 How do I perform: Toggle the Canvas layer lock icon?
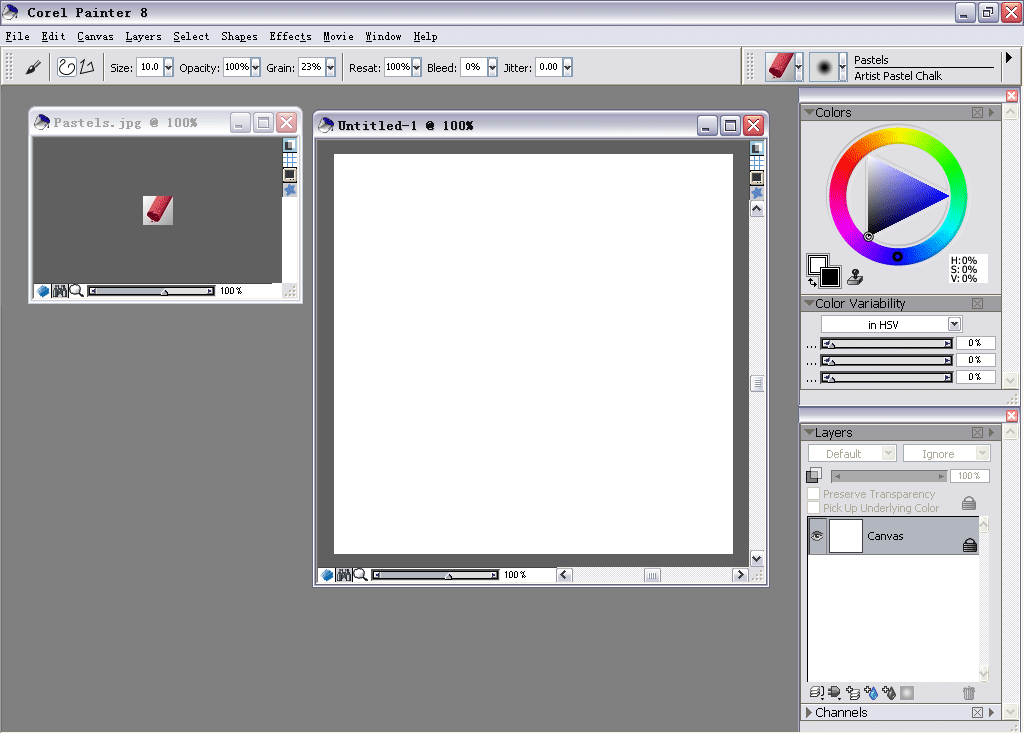pyautogui.click(x=970, y=545)
